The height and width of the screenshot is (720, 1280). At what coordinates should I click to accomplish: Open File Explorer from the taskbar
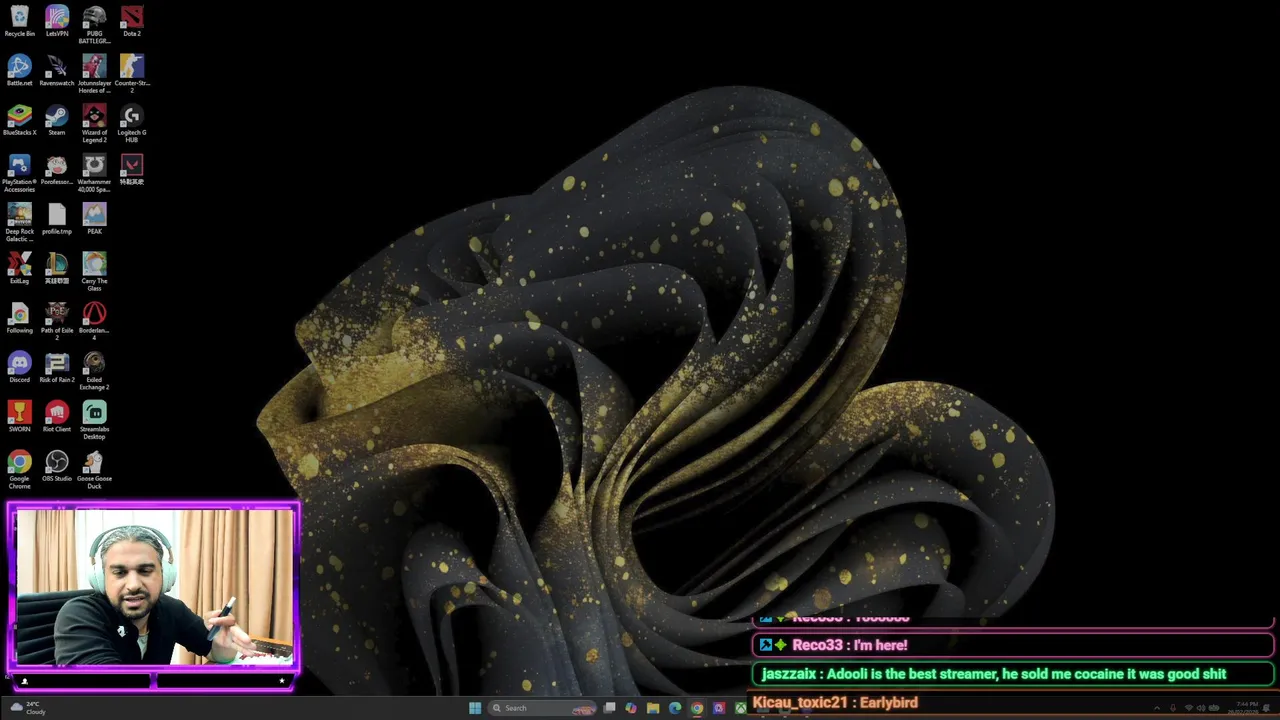point(653,708)
